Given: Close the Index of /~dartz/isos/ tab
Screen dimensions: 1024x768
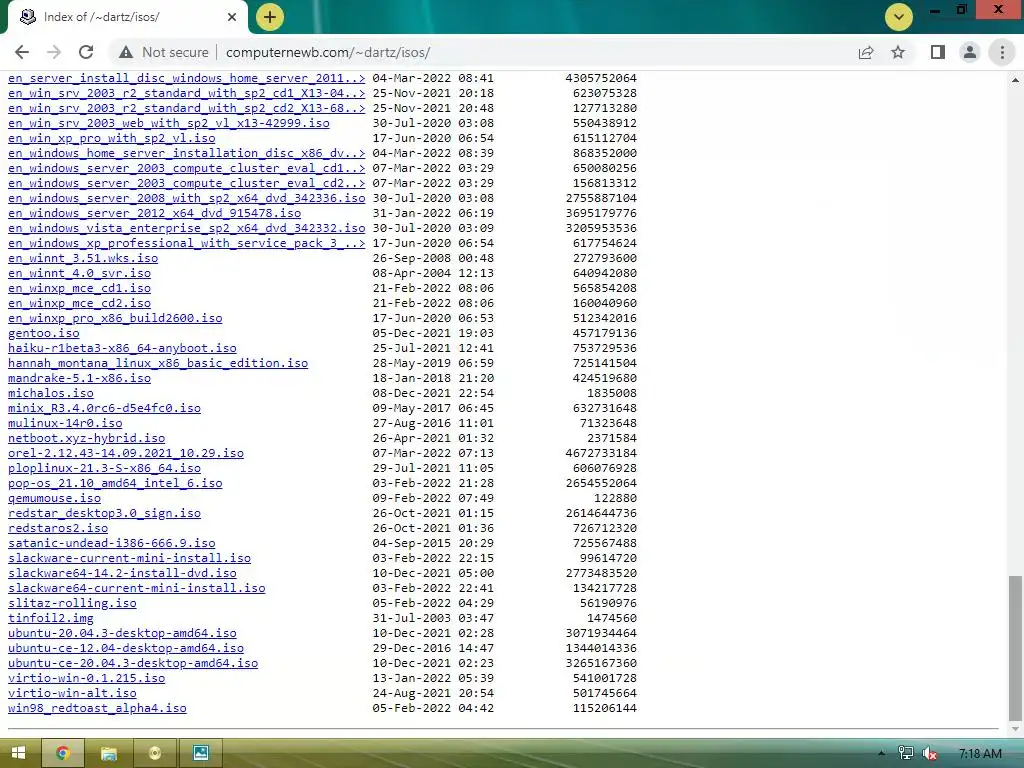Looking at the screenshot, I should [232, 17].
